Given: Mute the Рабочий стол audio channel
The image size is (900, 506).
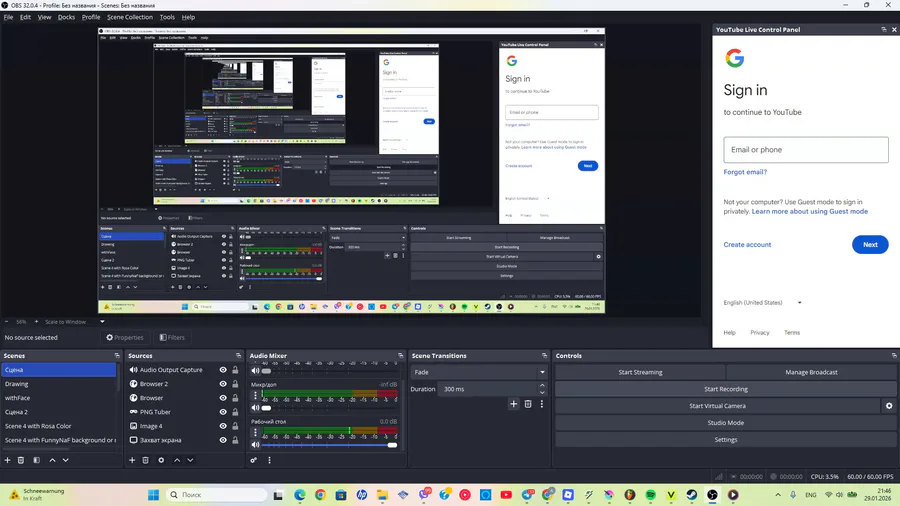Looking at the screenshot, I should [255, 445].
